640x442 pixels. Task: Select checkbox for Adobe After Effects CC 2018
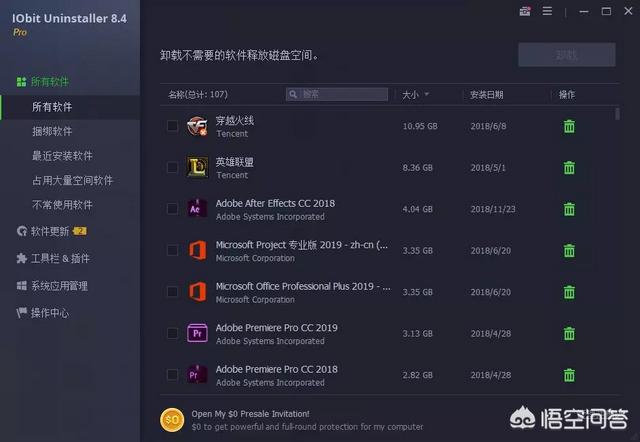[x=172, y=209]
